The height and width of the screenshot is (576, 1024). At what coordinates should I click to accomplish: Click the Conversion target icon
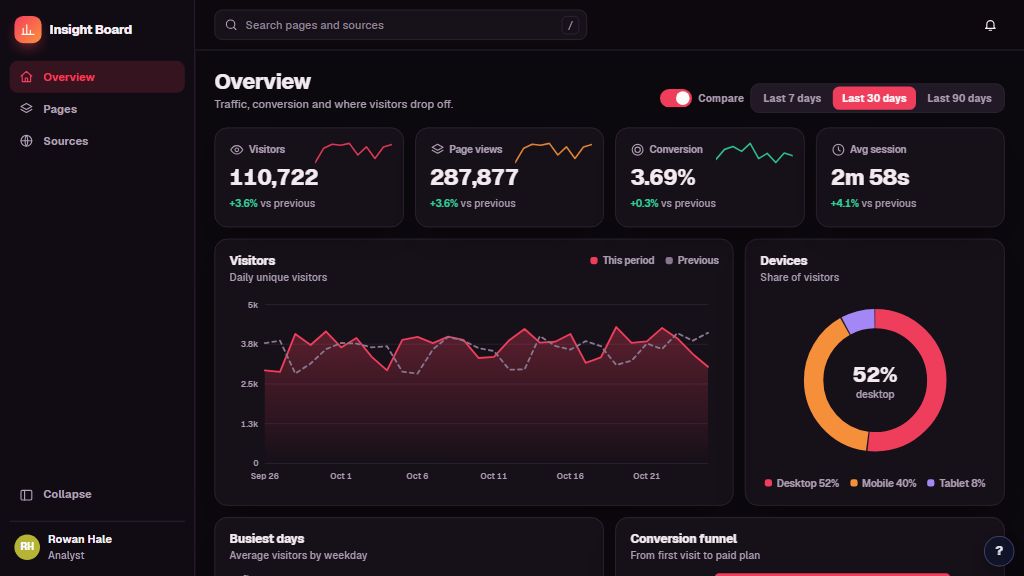click(x=637, y=150)
